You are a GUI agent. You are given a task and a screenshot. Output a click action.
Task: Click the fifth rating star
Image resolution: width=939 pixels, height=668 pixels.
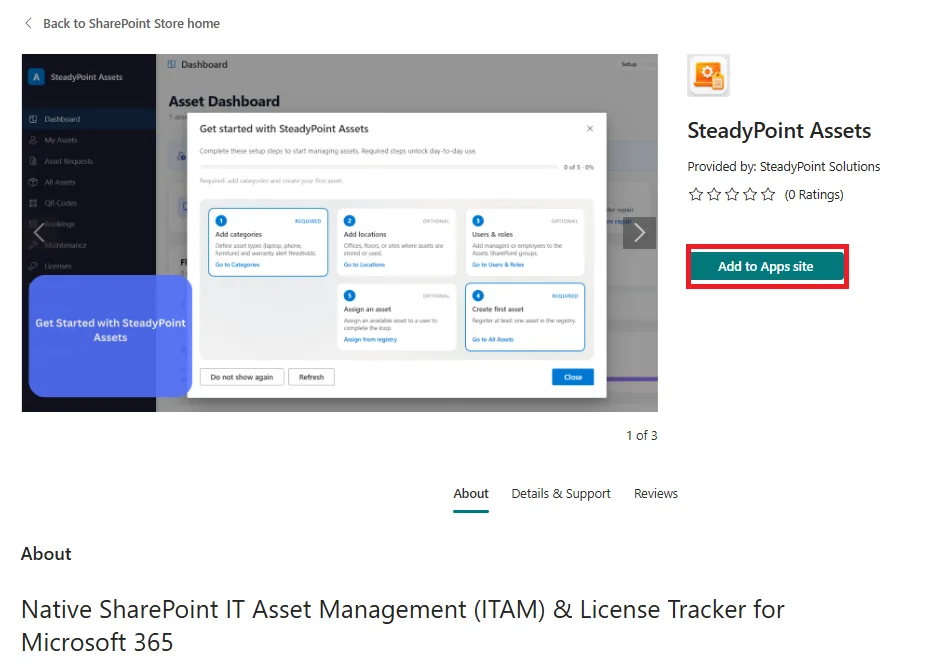(x=768, y=195)
